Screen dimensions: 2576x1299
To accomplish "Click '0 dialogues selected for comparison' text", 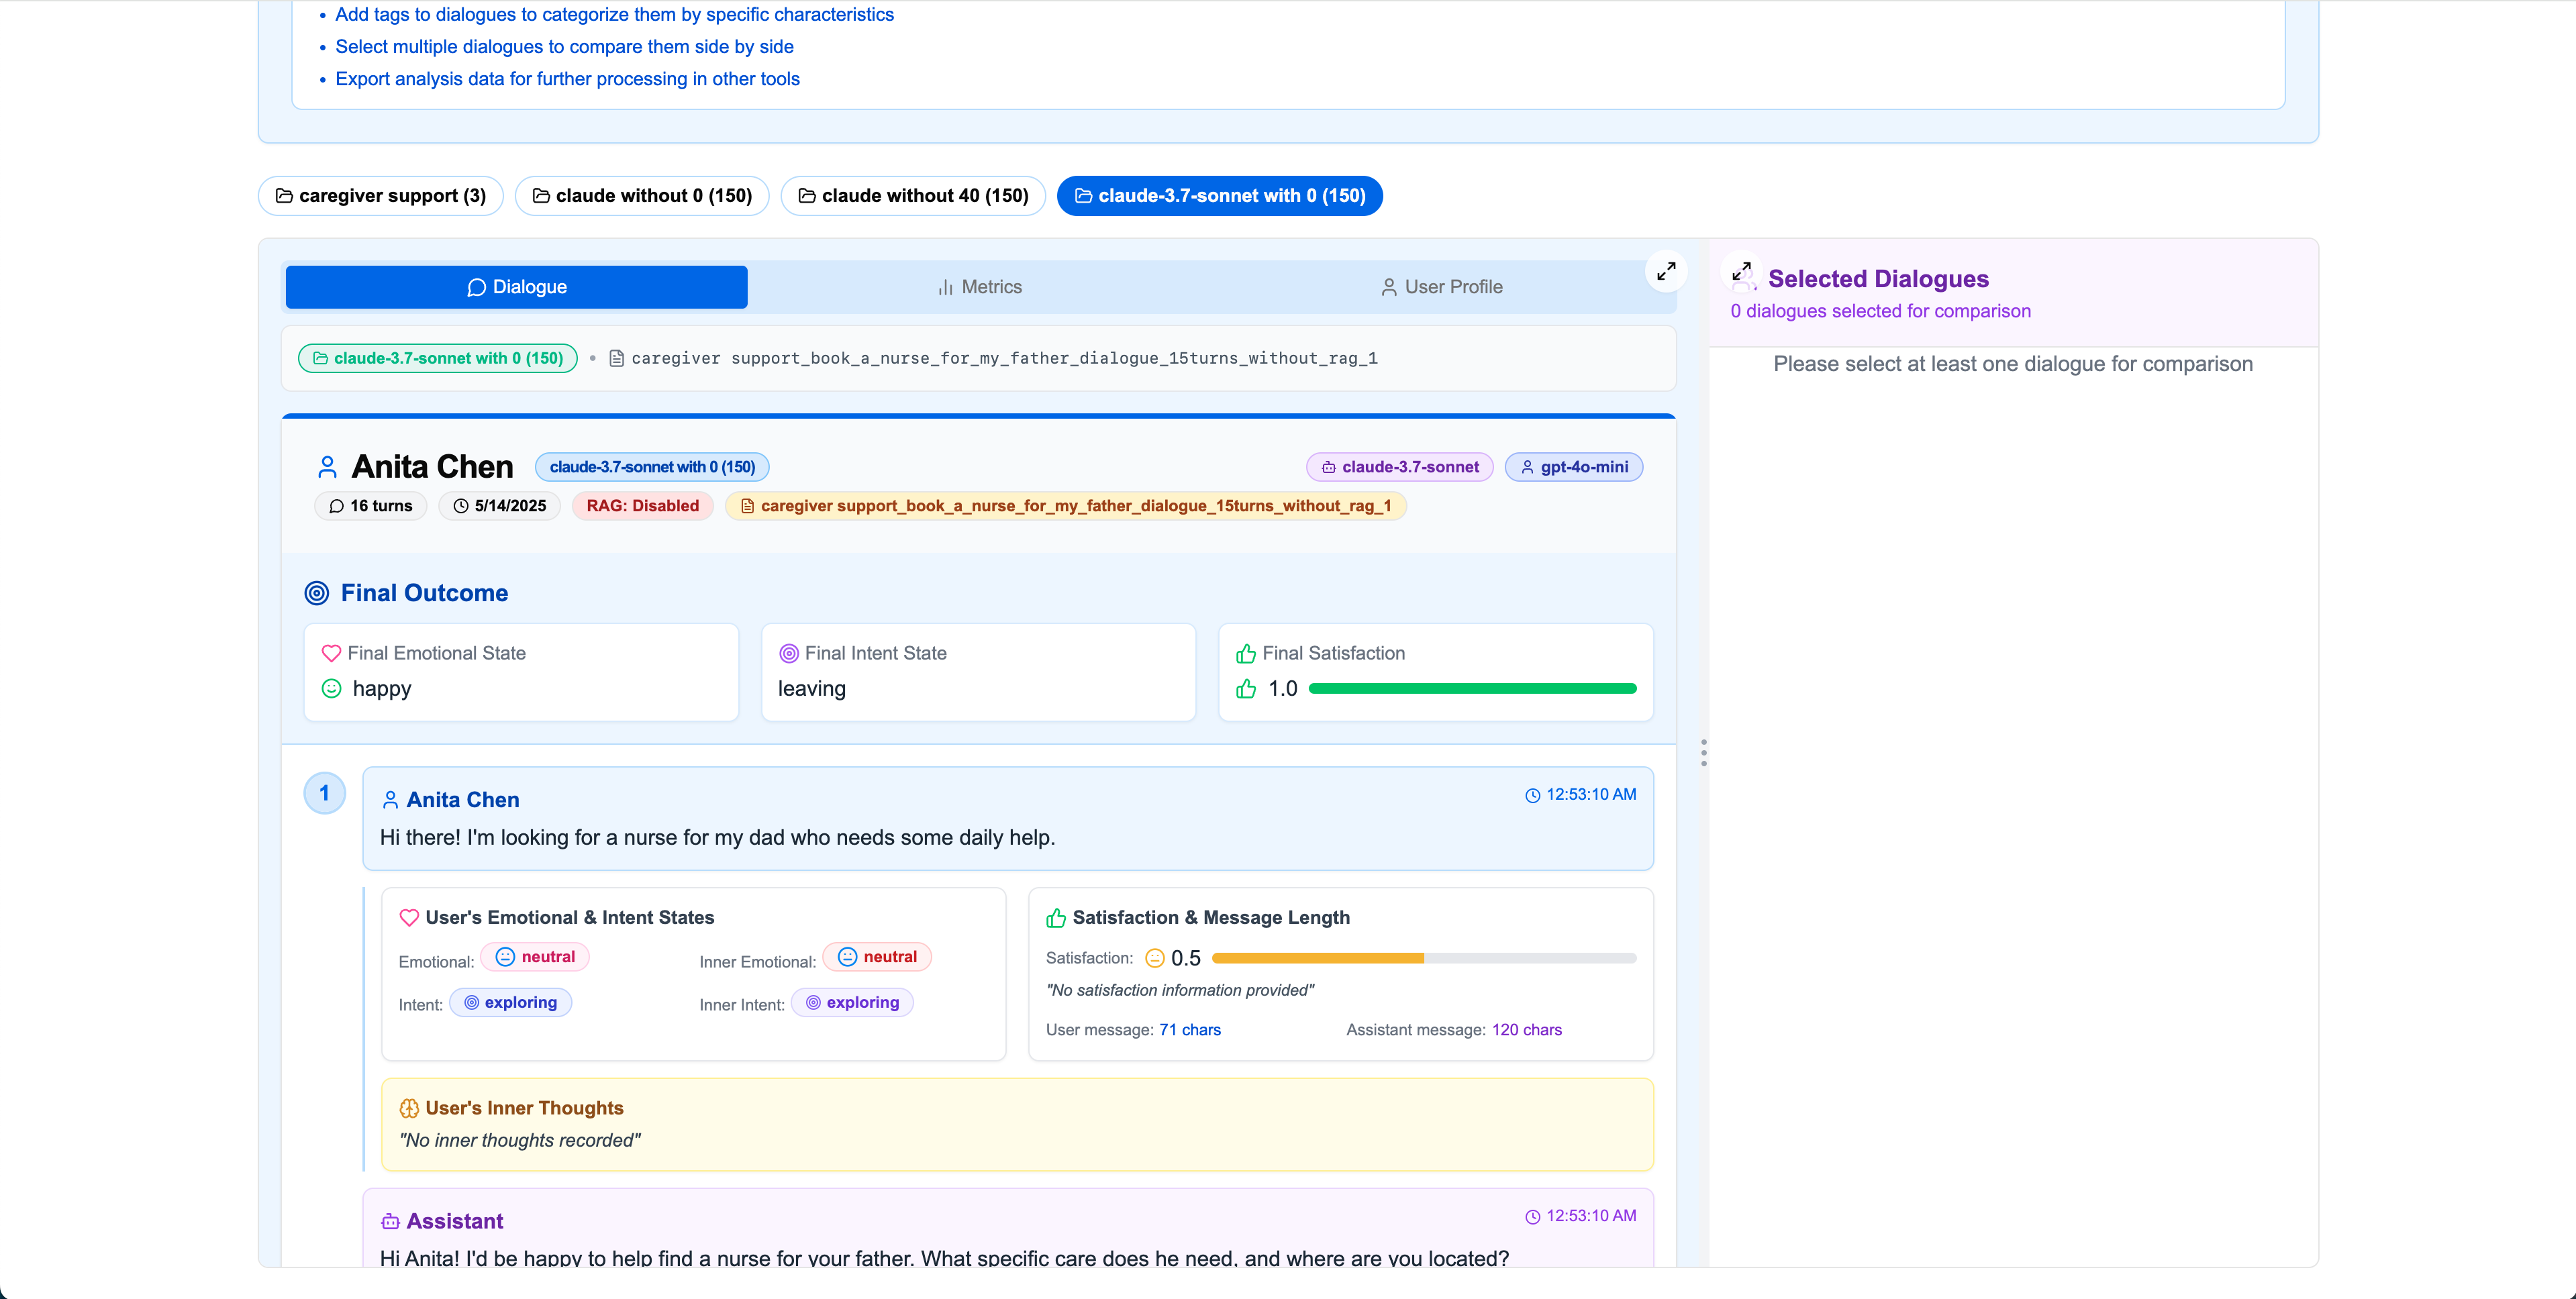I will click(1880, 311).
